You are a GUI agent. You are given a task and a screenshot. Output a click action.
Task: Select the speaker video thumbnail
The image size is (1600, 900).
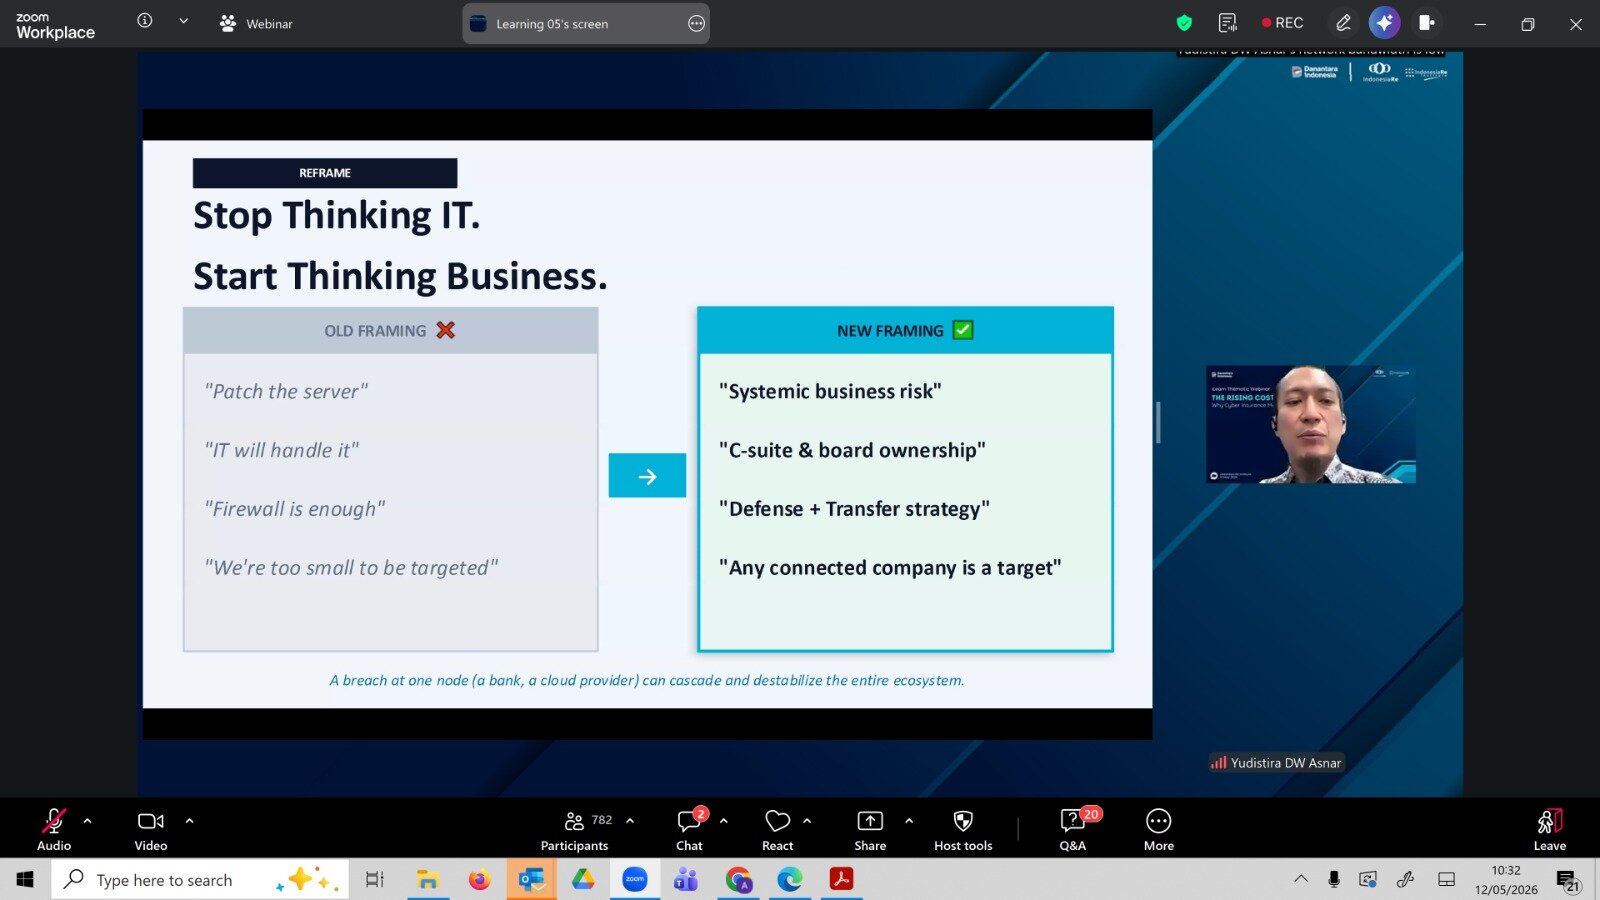click(1311, 424)
